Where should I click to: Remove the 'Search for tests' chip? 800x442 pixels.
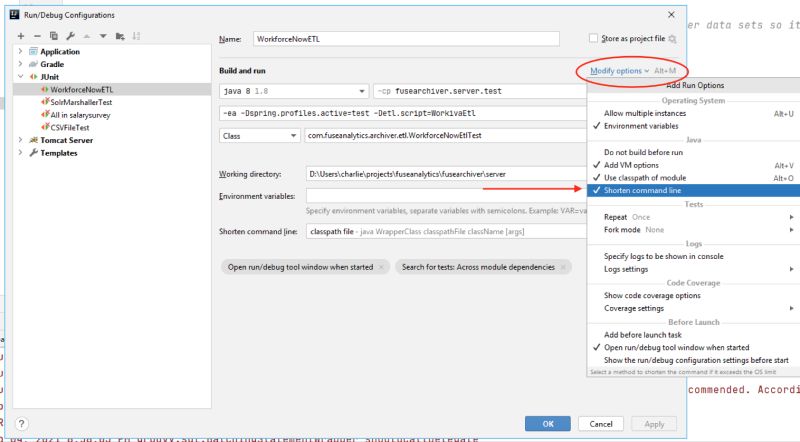click(563, 267)
